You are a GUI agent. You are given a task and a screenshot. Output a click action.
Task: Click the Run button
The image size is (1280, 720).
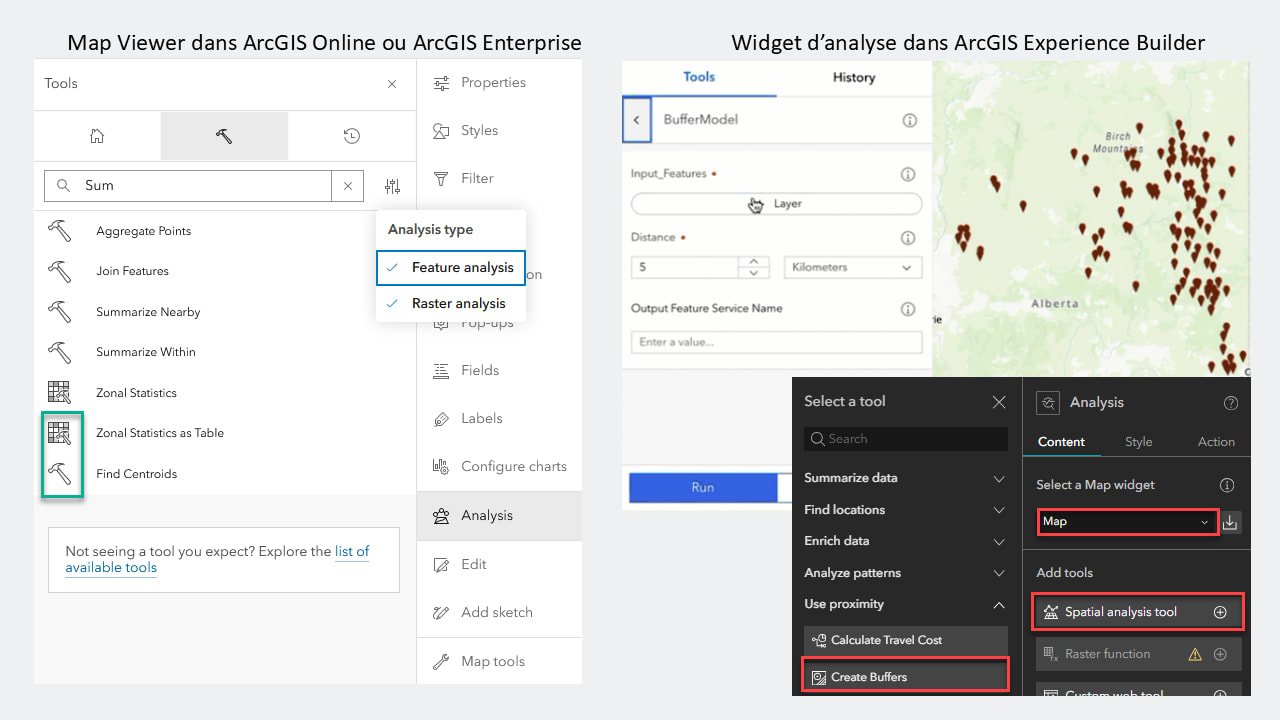(703, 487)
